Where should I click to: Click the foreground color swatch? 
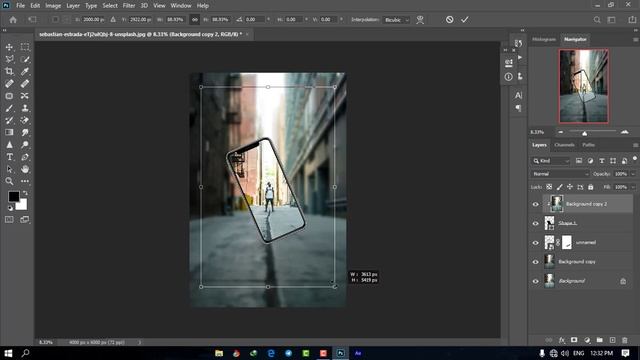point(13,196)
